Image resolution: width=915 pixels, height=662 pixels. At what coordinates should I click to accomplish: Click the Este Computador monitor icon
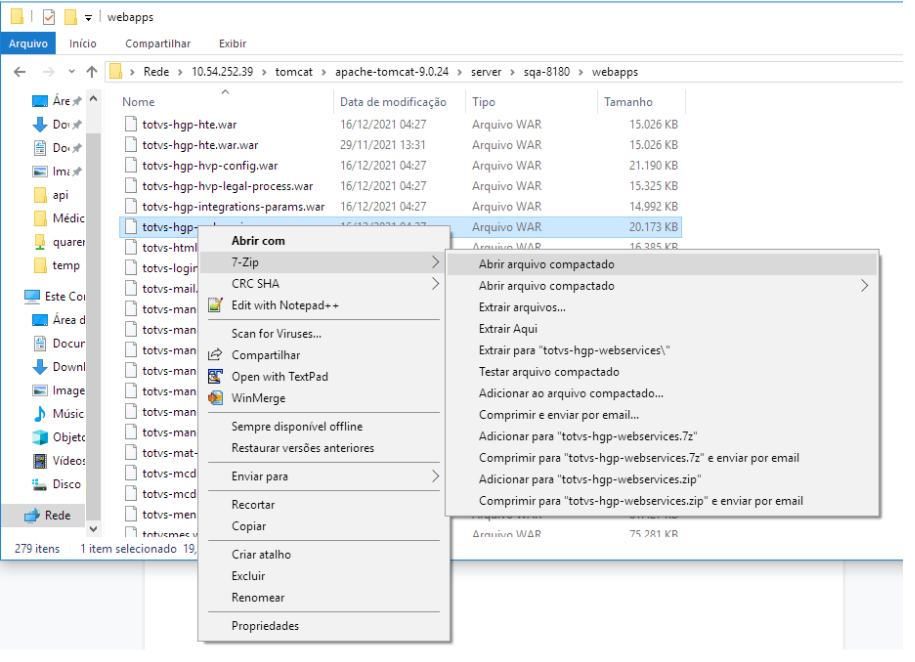pyautogui.click(x=32, y=297)
